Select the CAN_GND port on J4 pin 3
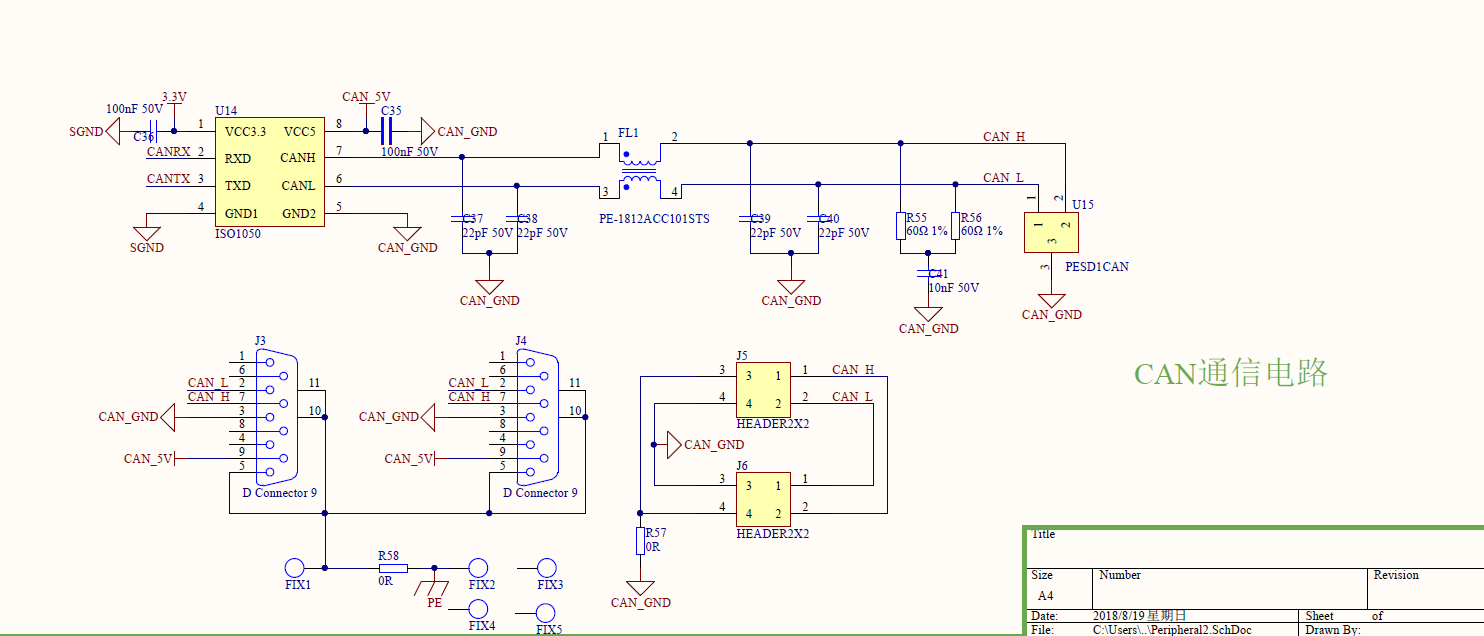 (398, 417)
